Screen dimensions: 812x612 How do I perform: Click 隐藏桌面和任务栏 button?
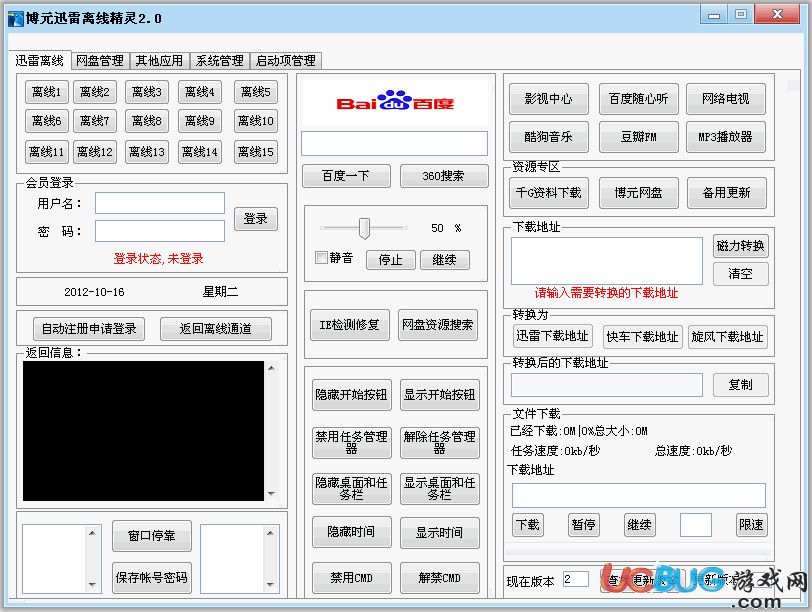coord(352,489)
